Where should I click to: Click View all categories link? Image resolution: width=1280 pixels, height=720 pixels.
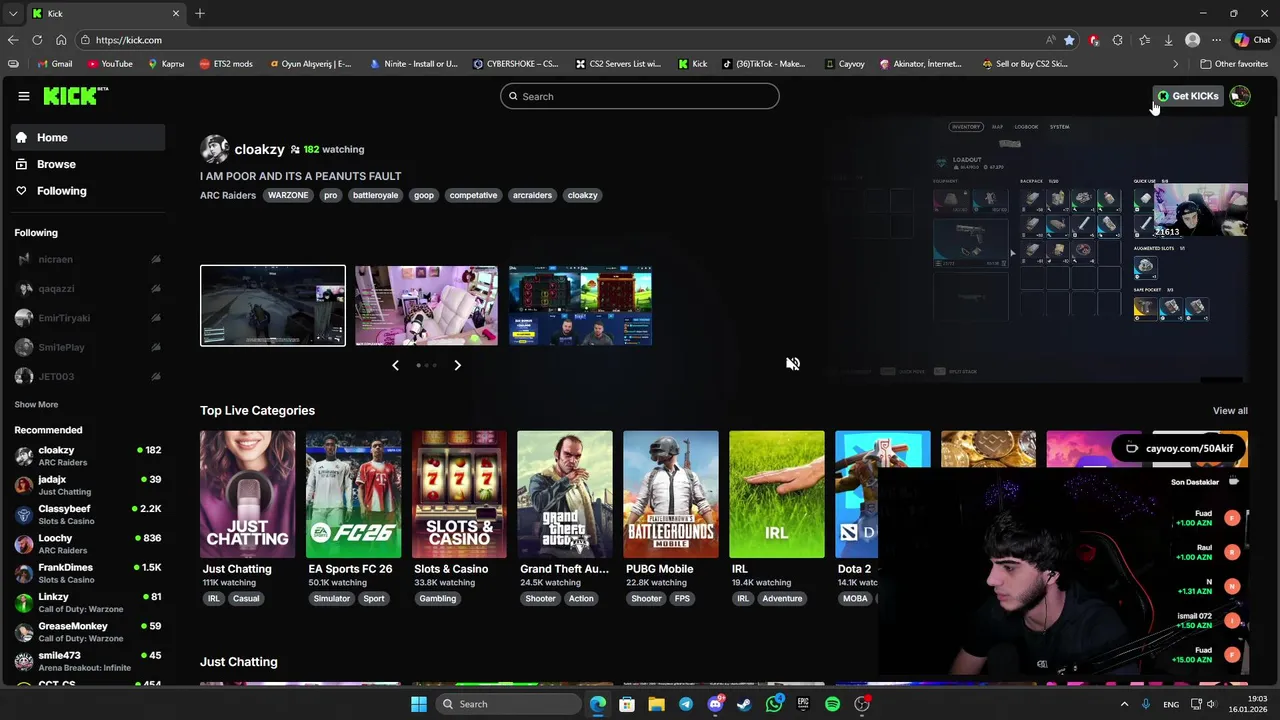click(1230, 411)
